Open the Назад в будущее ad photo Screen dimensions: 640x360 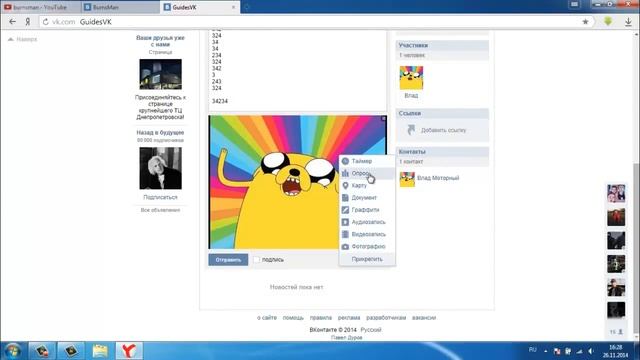coord(160,168)
